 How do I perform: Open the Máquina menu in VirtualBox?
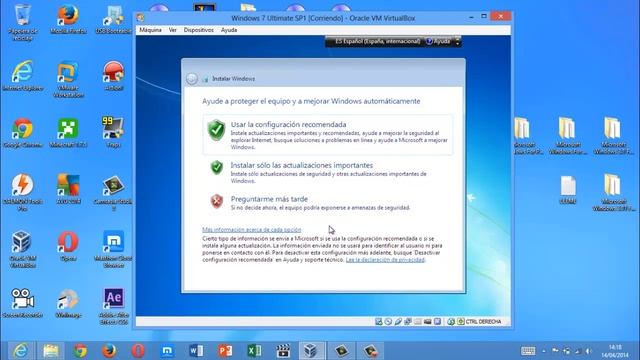pyautogui.click(x=150, y=30)
